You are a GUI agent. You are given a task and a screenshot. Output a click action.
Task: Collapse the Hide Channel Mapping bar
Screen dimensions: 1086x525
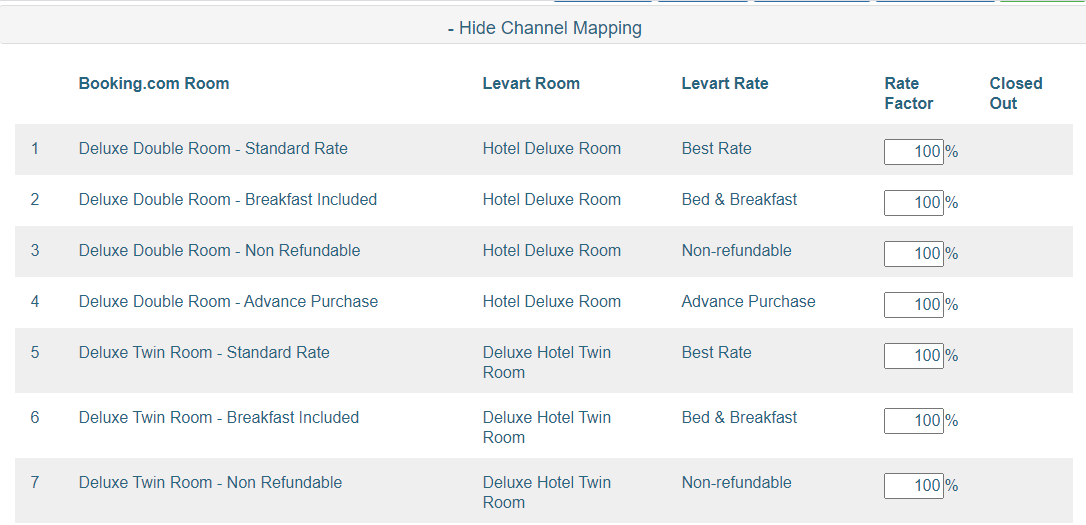[544, 28]
